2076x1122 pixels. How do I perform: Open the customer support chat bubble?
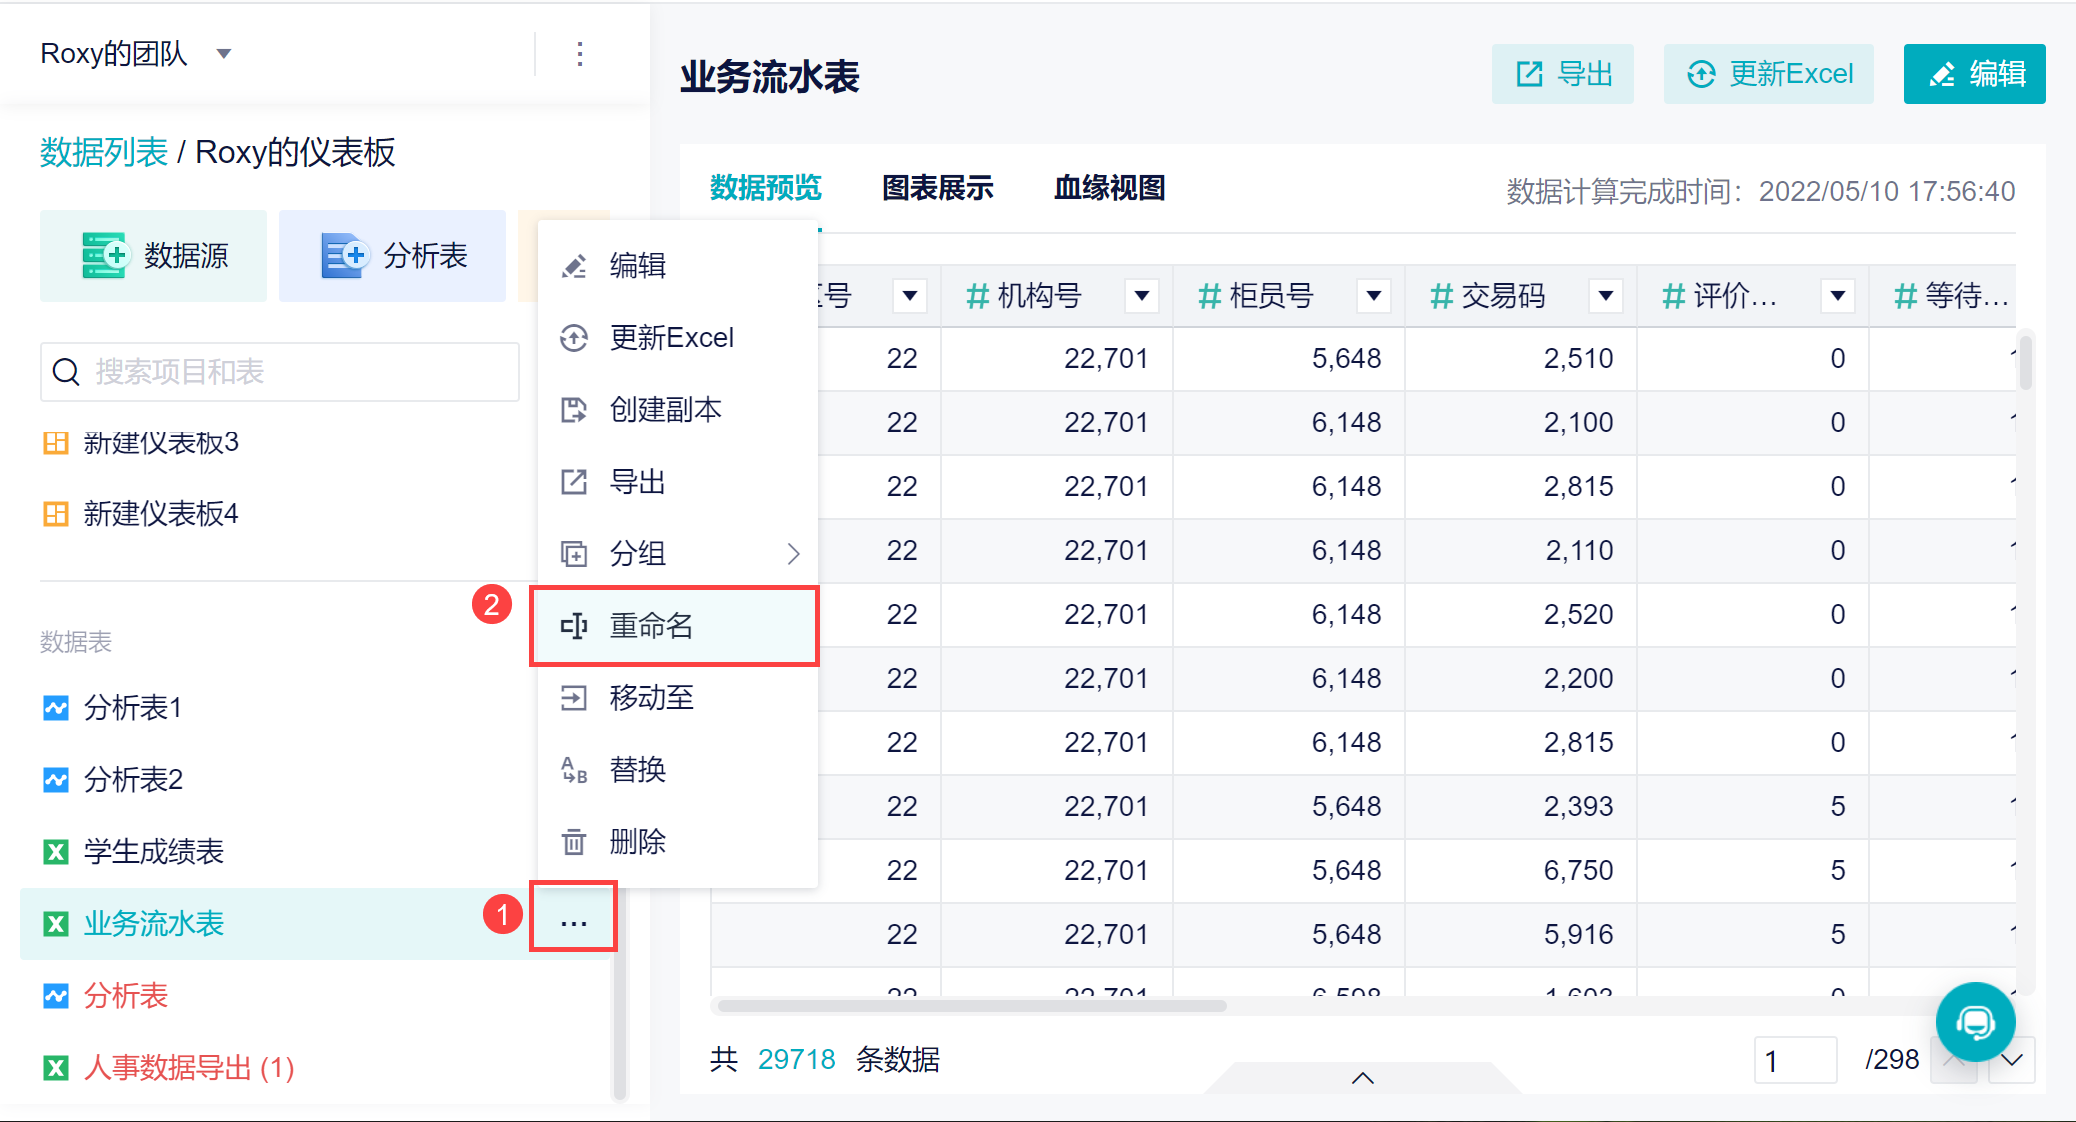pos(1975,1022)
